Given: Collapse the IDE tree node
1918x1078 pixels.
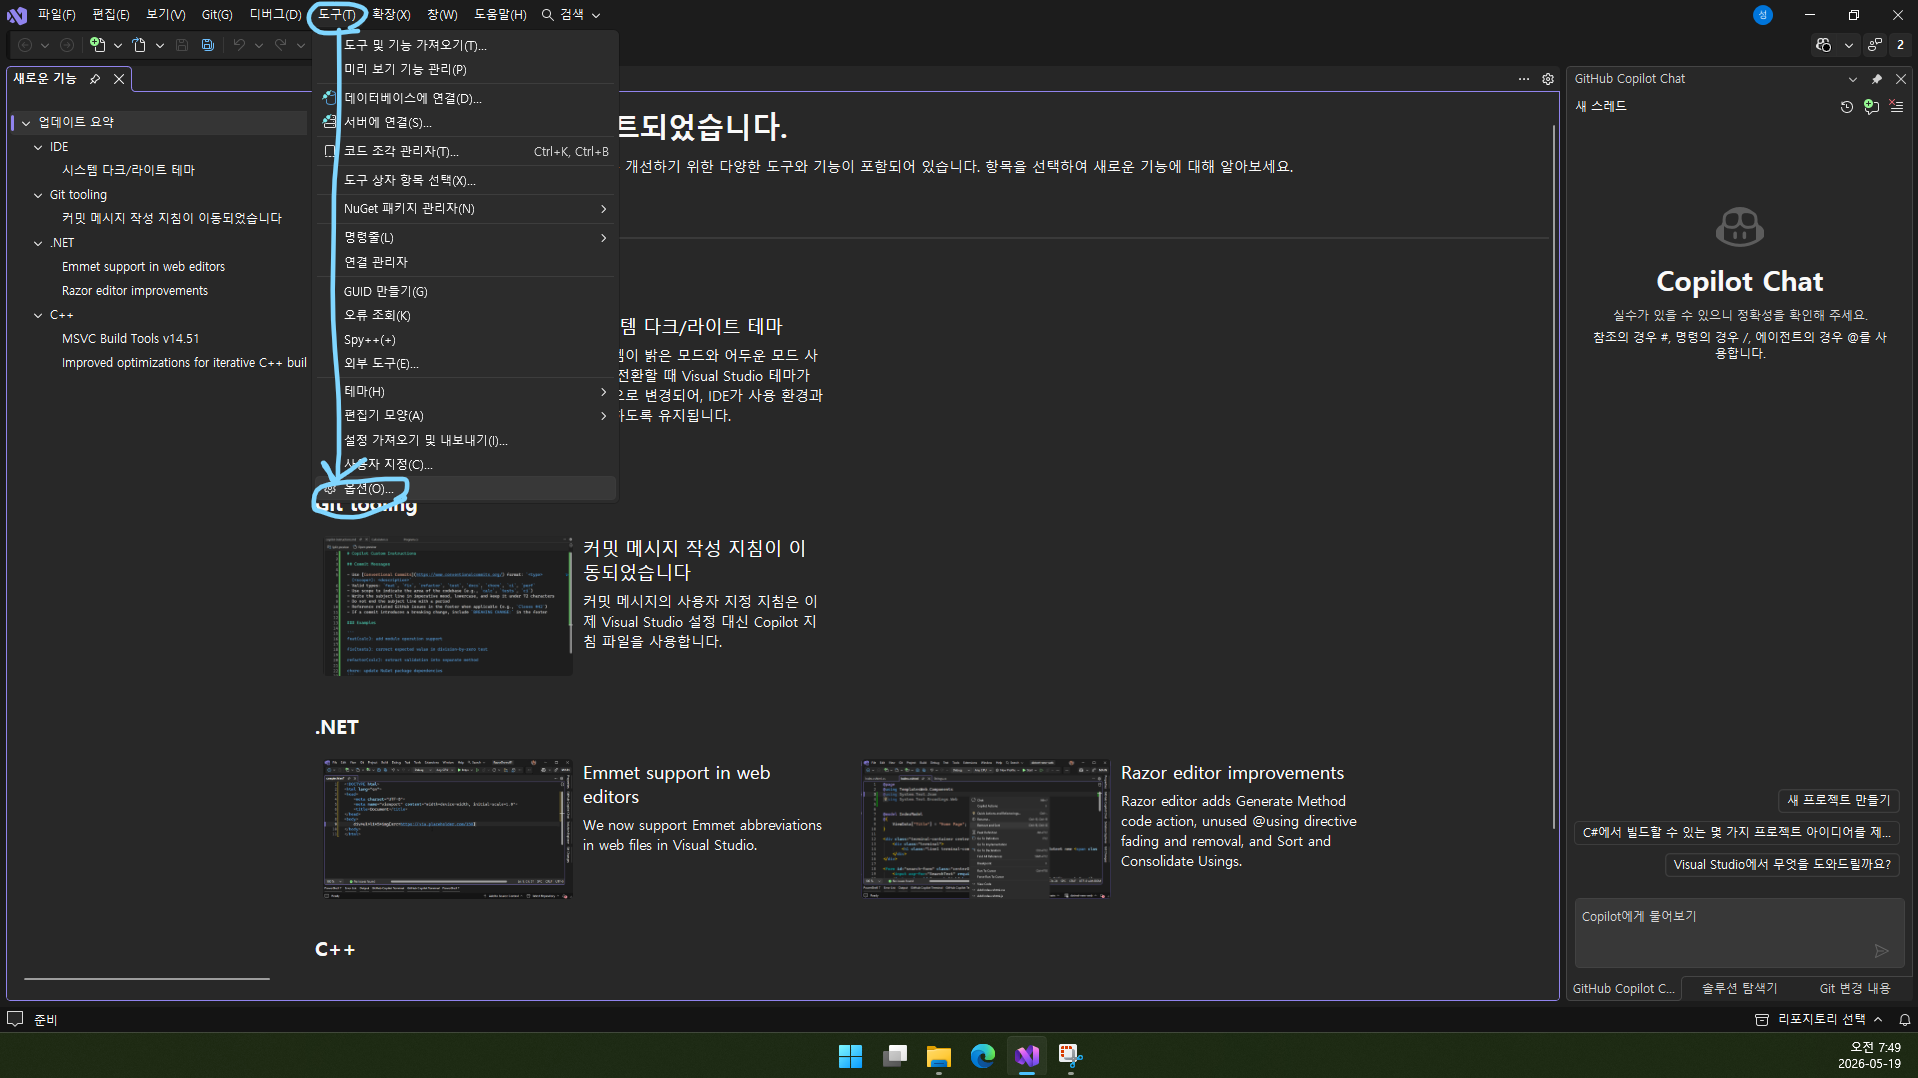Looking at the screenshot, I should (38, 147).
